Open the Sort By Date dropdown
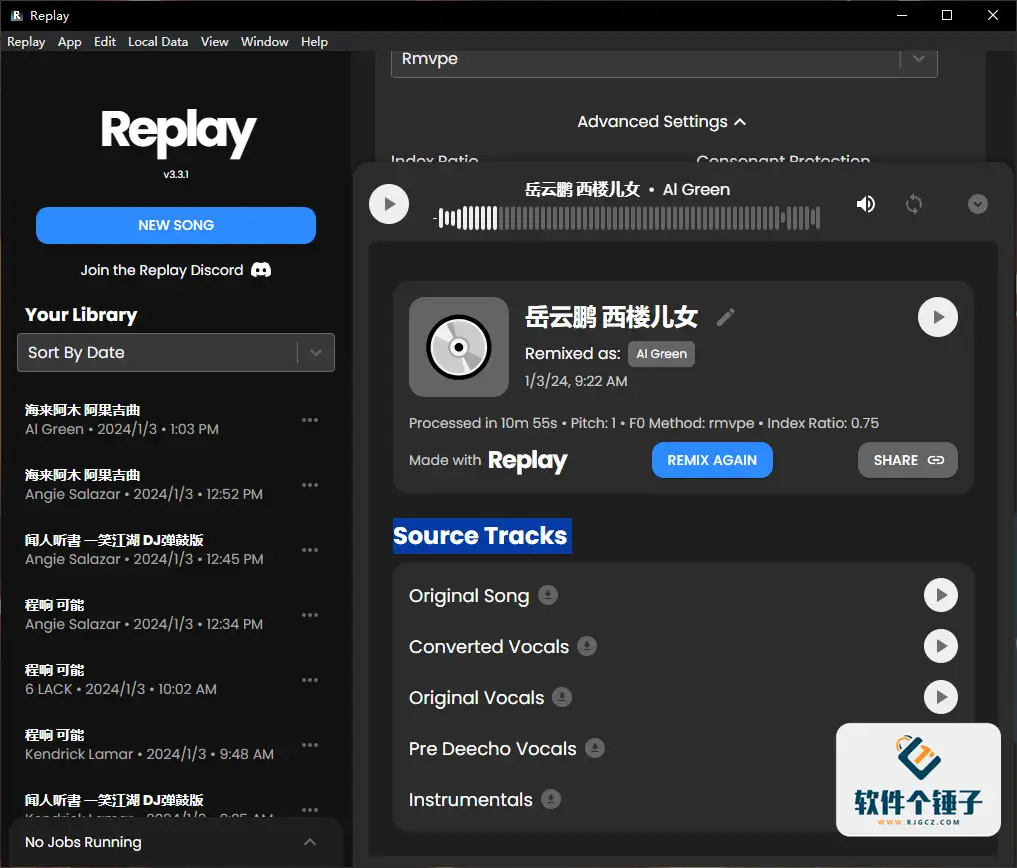The image size is (1017, 868). (x=176, y=352)
